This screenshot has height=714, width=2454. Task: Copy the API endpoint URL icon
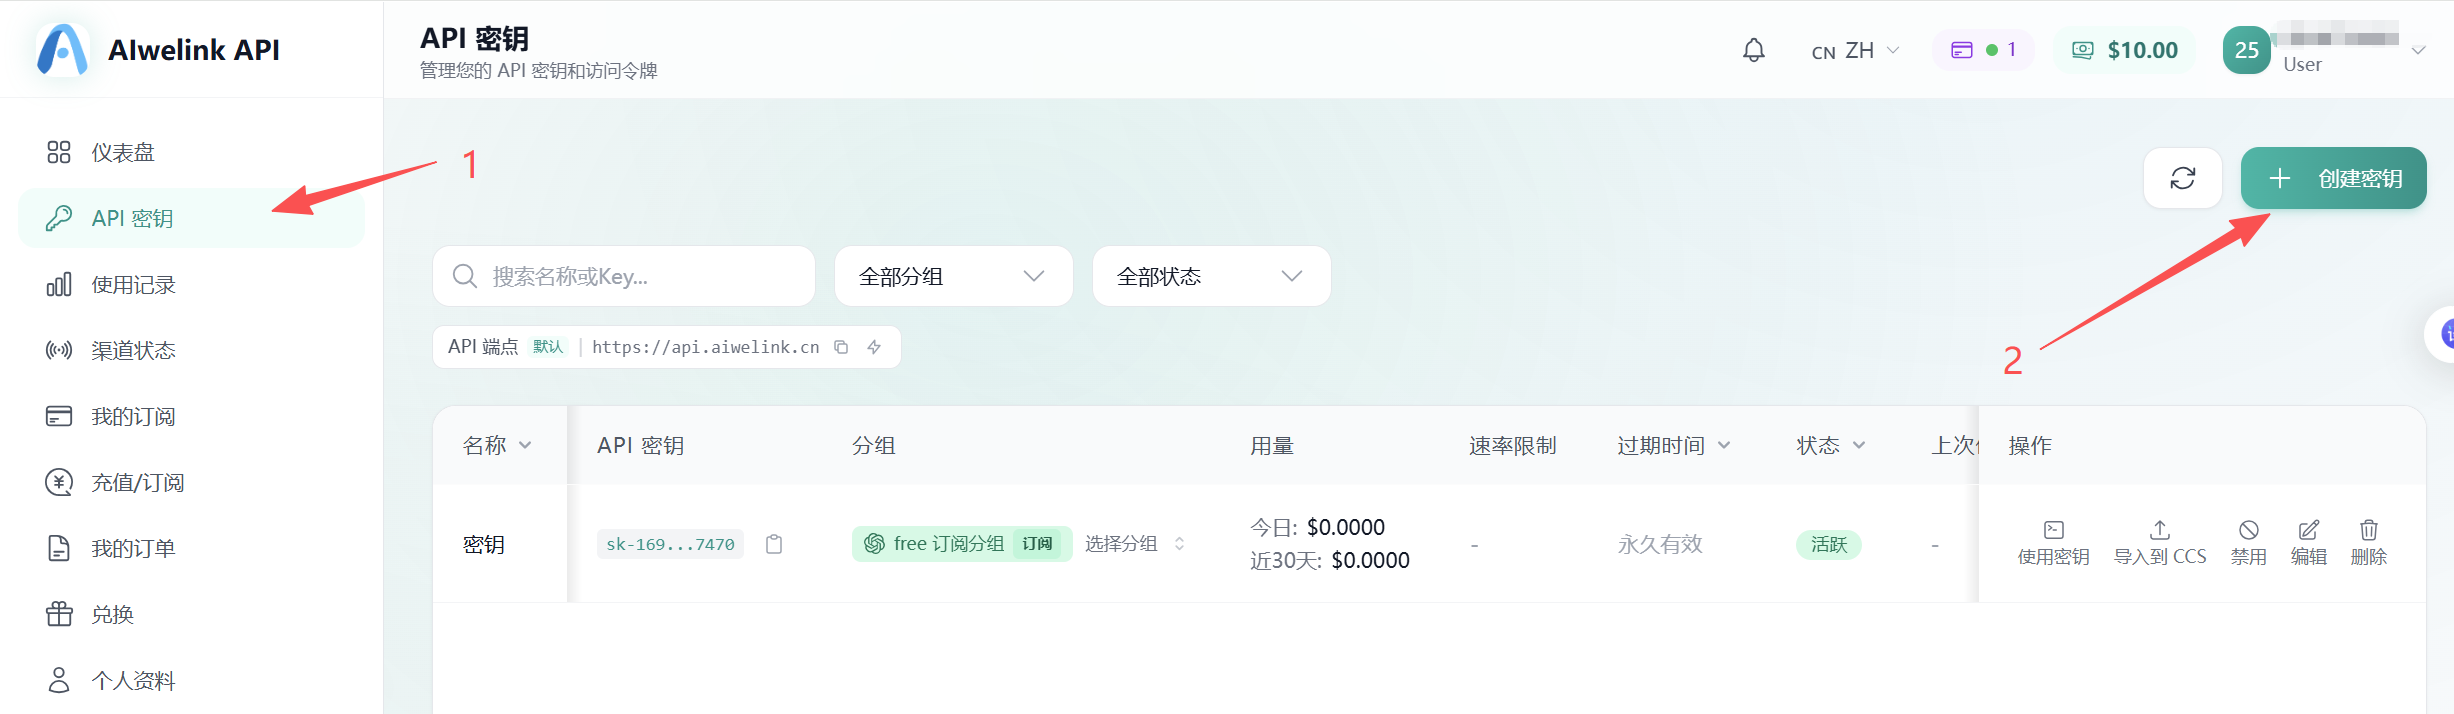(x=841, y=347)
